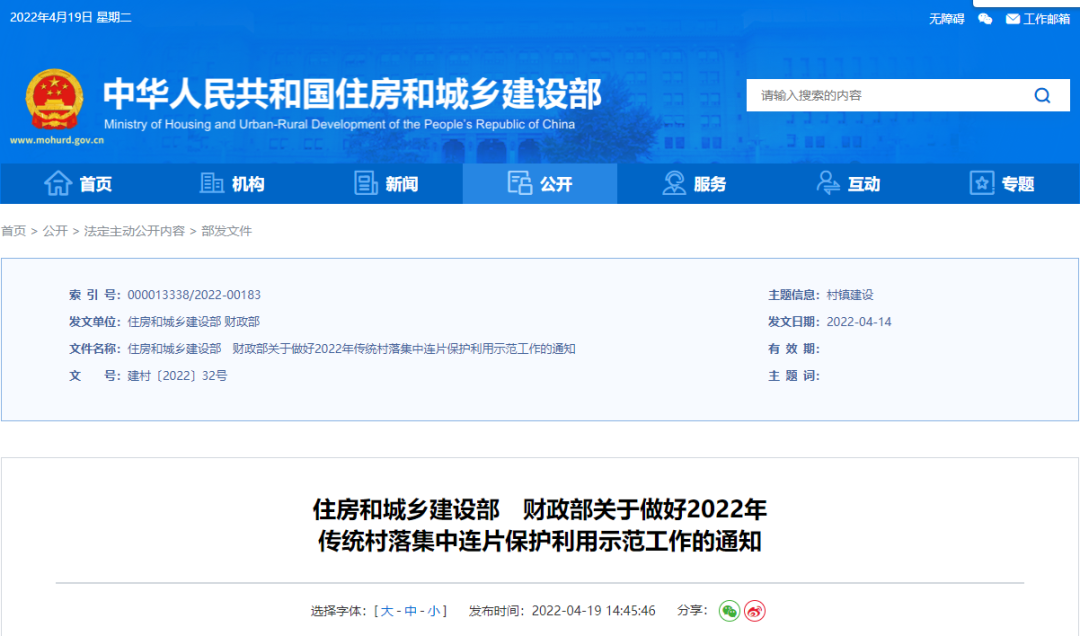Open the WeChat icon in top bar

pos(986,19)
